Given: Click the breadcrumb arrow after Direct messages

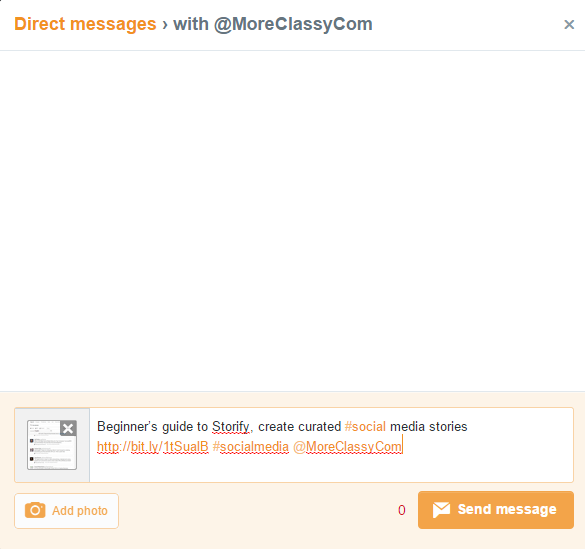Looking at the screenshot, I should click(165, 25).
